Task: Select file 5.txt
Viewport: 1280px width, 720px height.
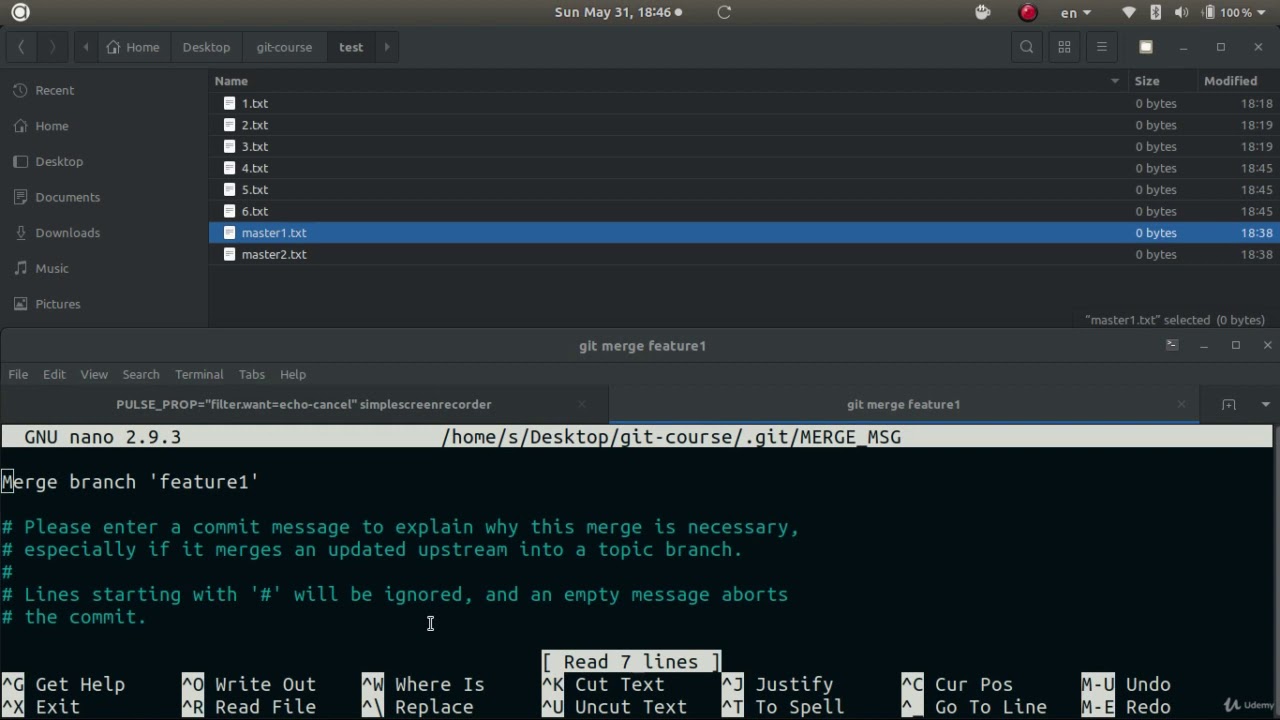Action: click(x=744, y=189)
